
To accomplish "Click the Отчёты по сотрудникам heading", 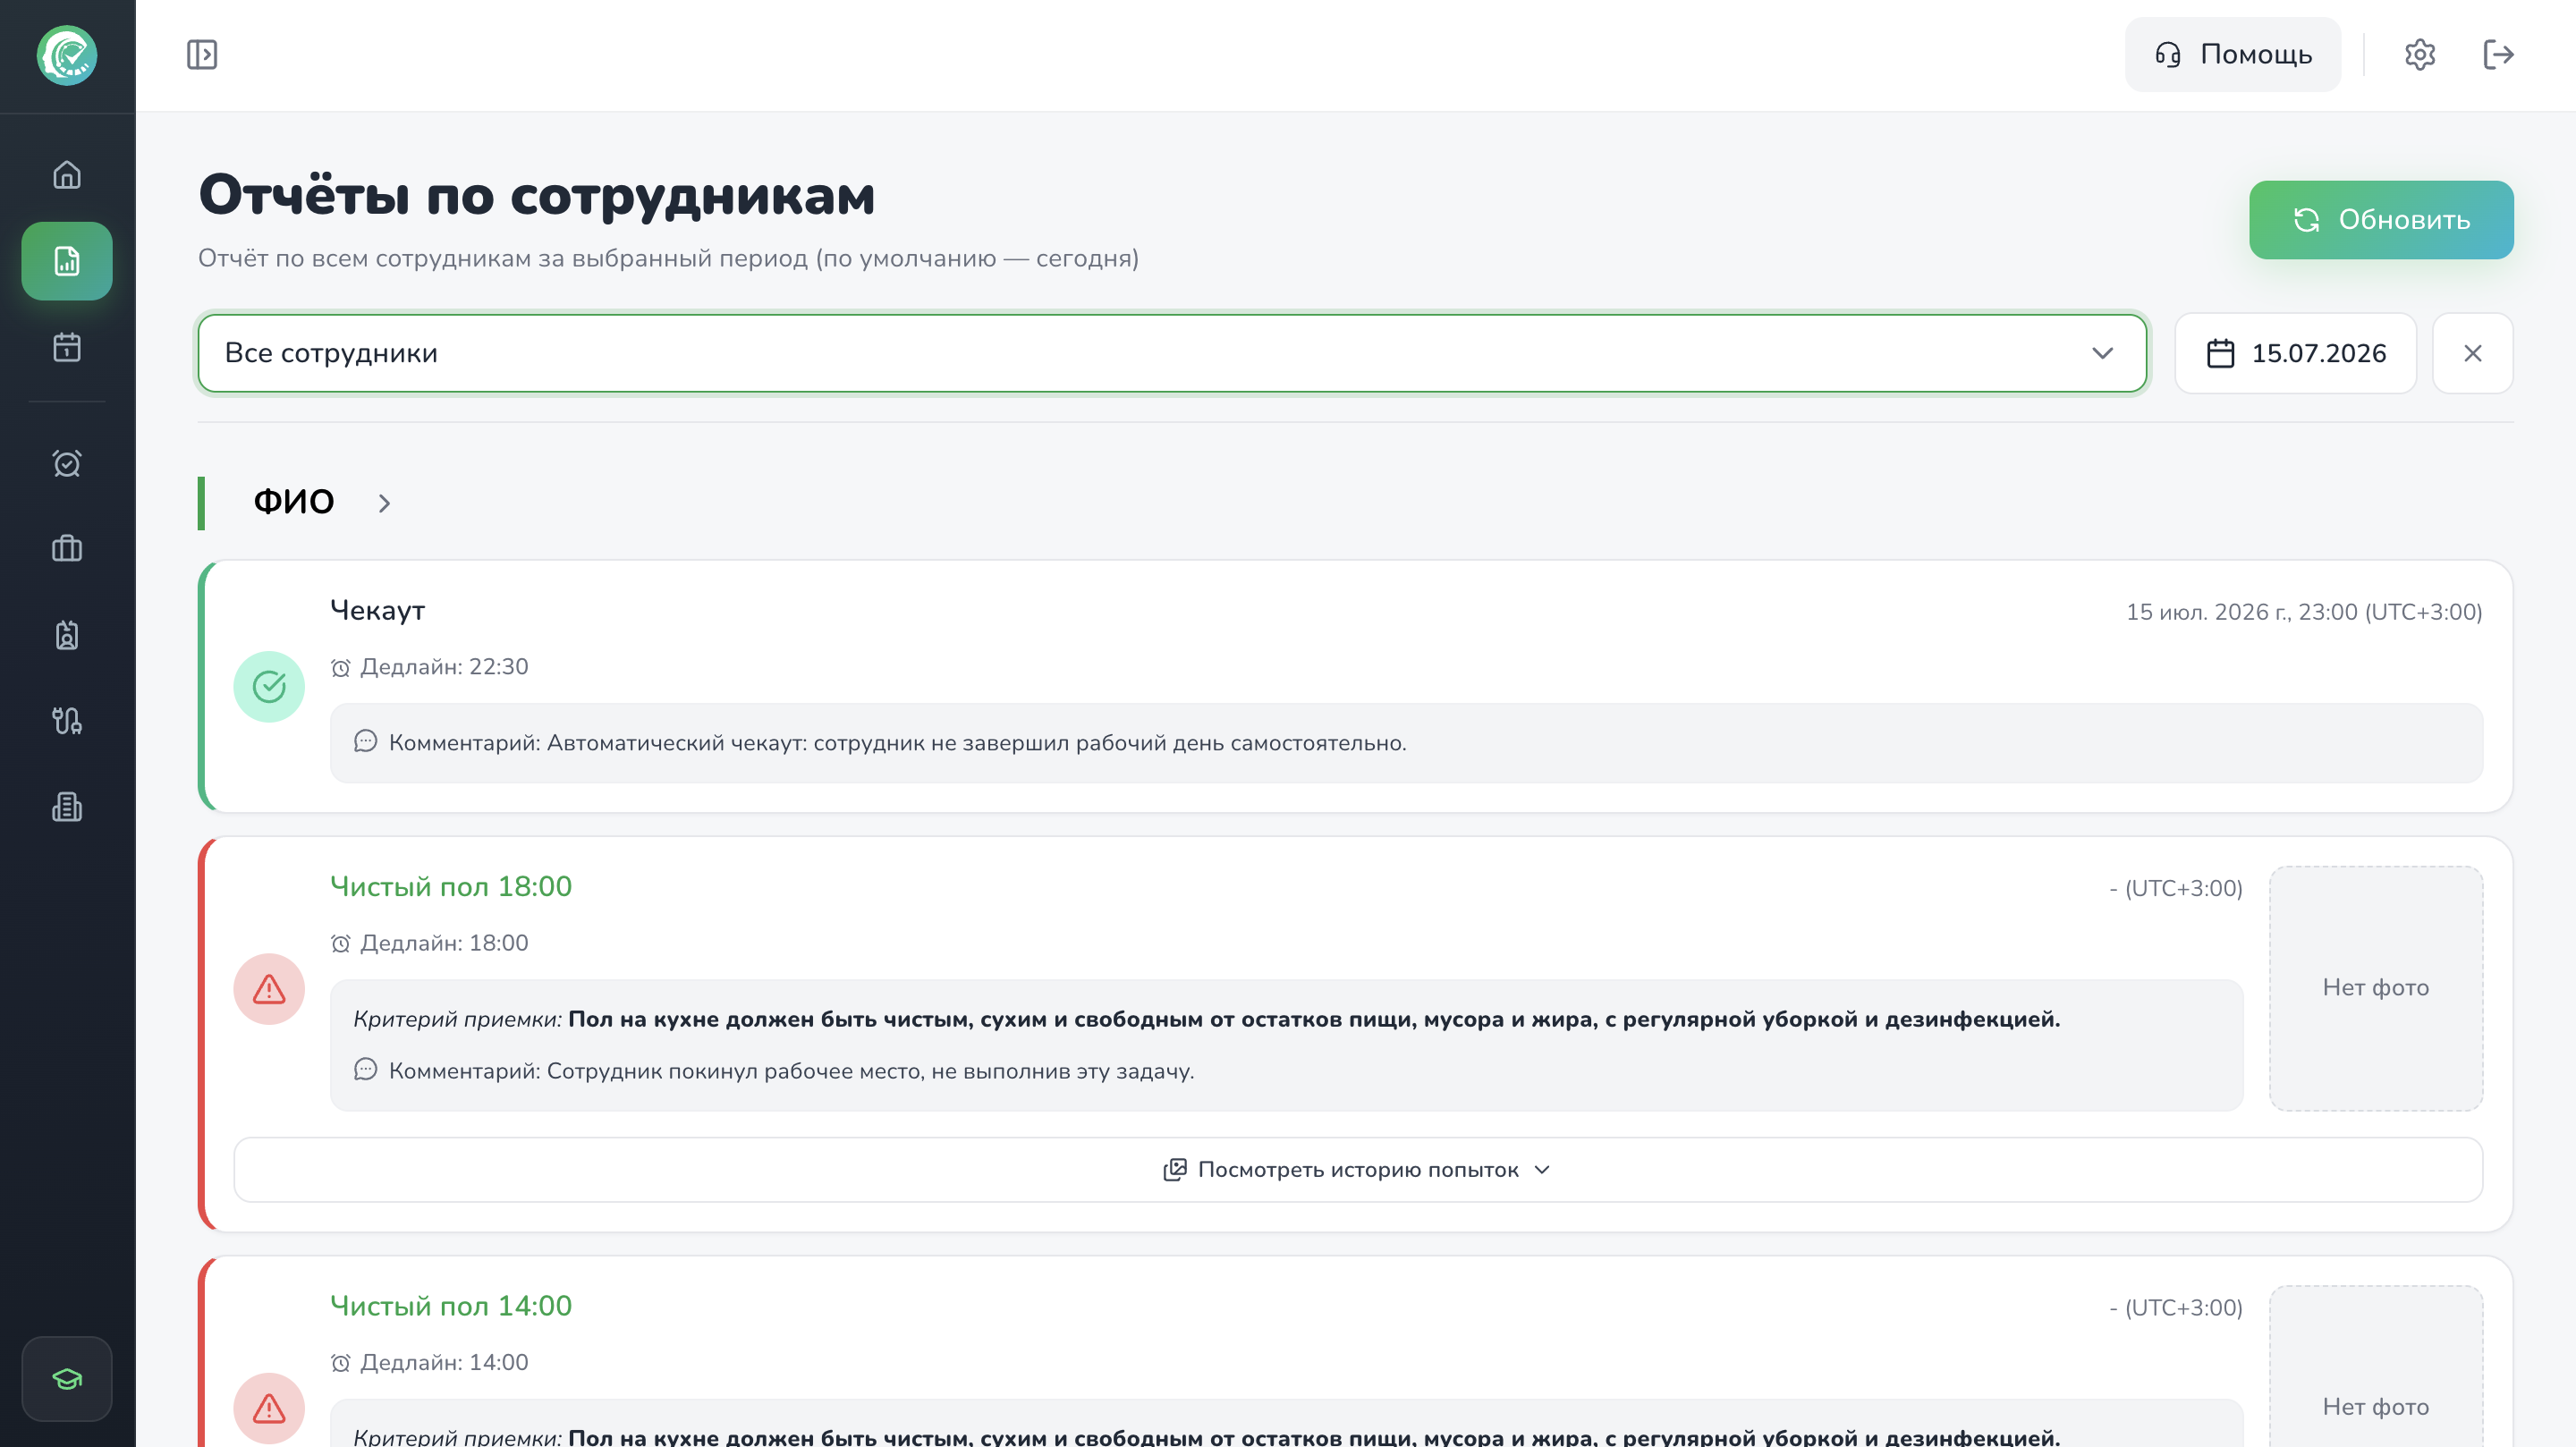I will click(537, 195).
